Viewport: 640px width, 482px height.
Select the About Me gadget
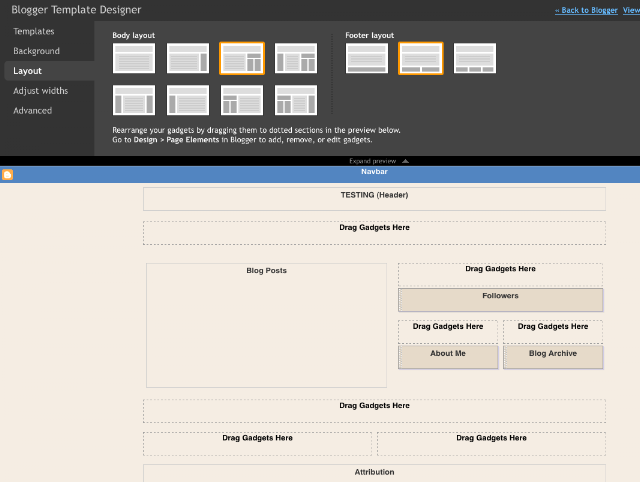click(x=448, y=357)
